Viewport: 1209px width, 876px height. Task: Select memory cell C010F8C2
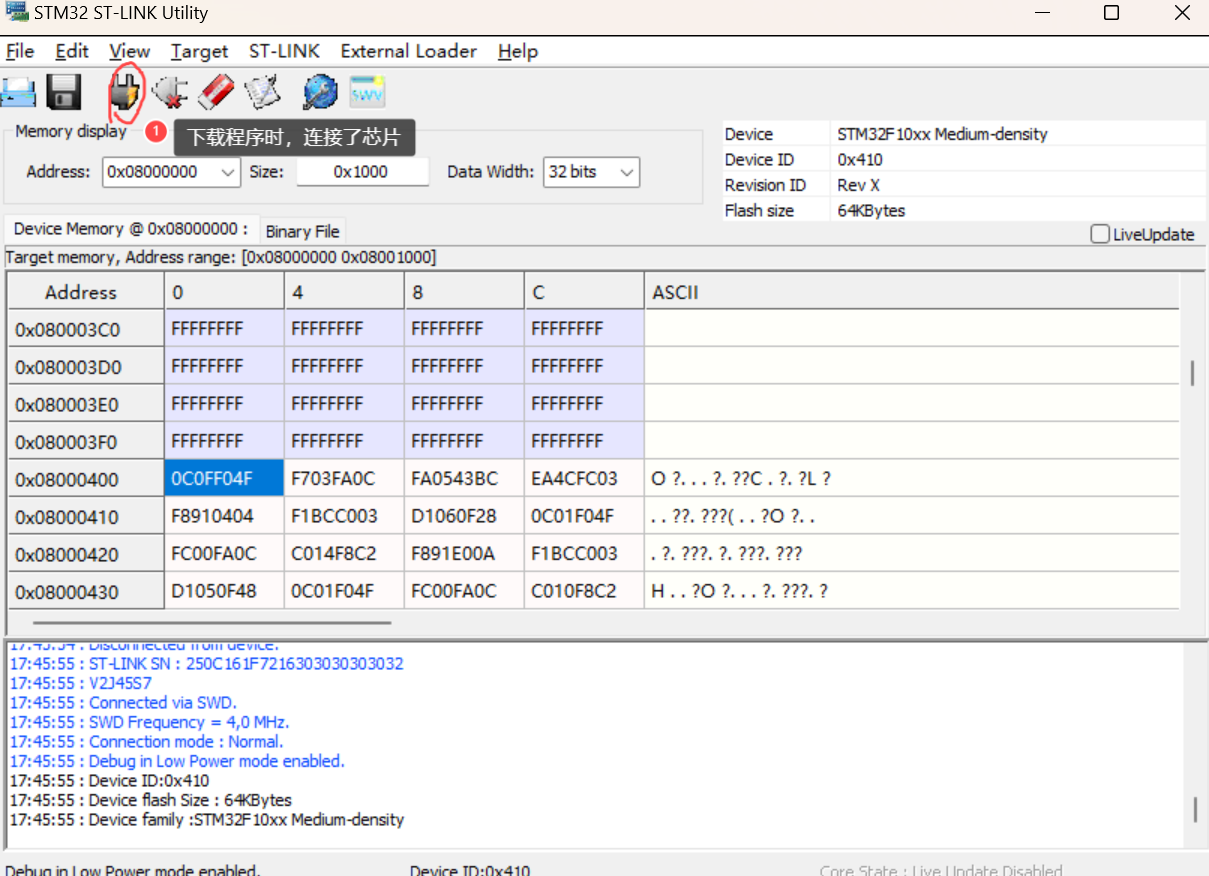pos(584,591)
